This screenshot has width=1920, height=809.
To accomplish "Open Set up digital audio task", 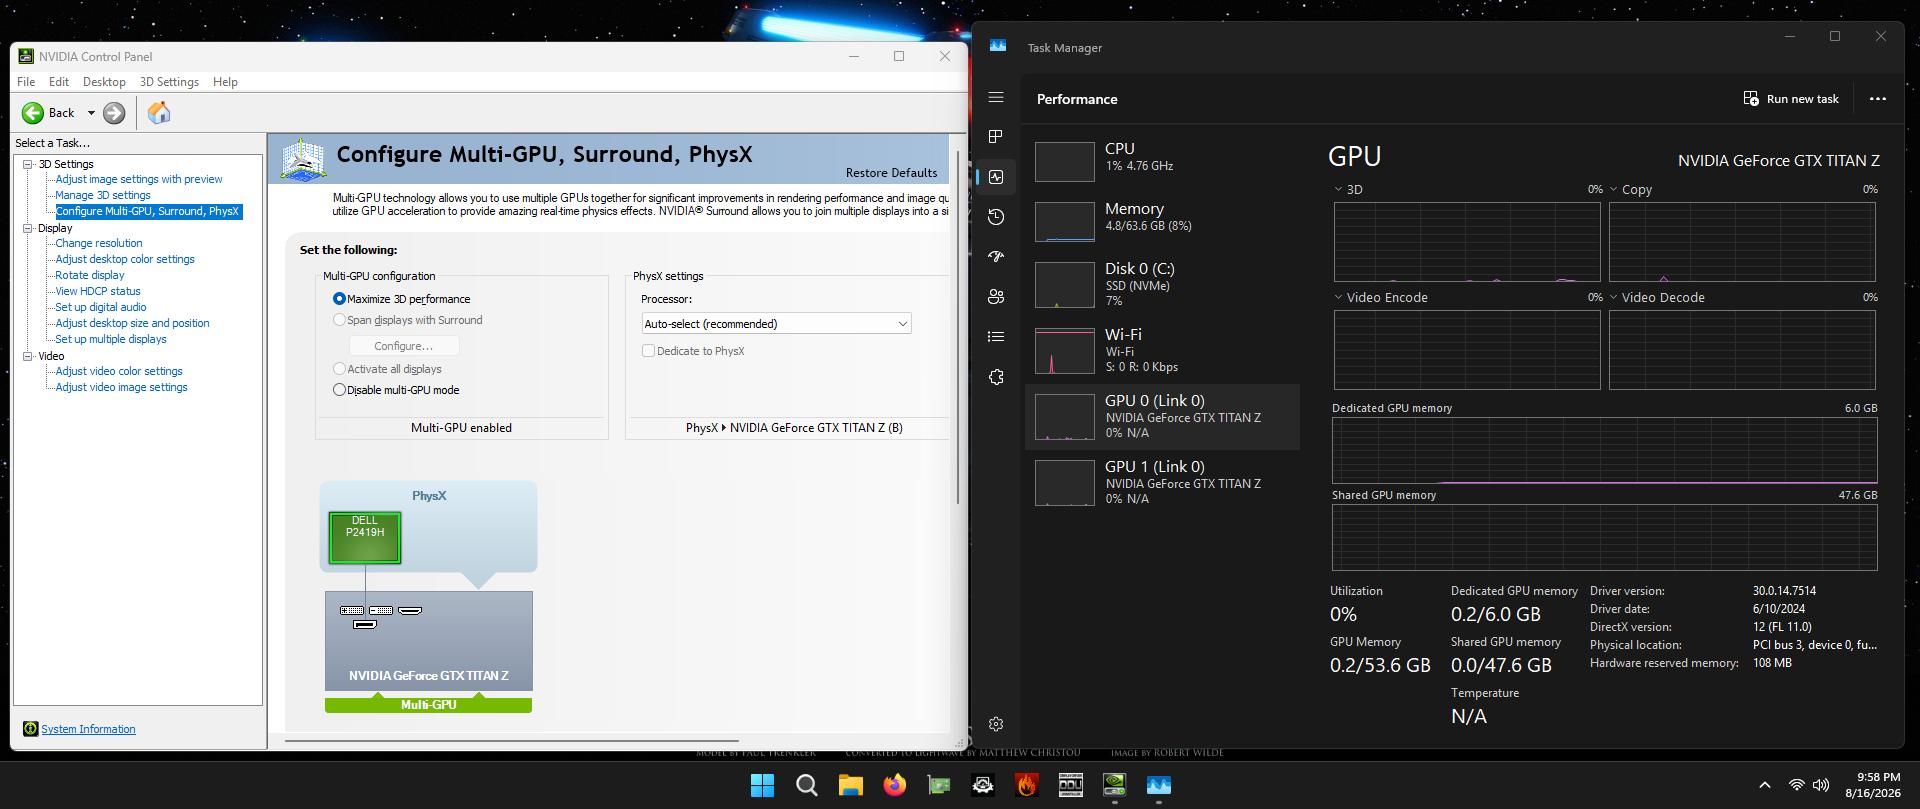I will (x=101, y=307).
